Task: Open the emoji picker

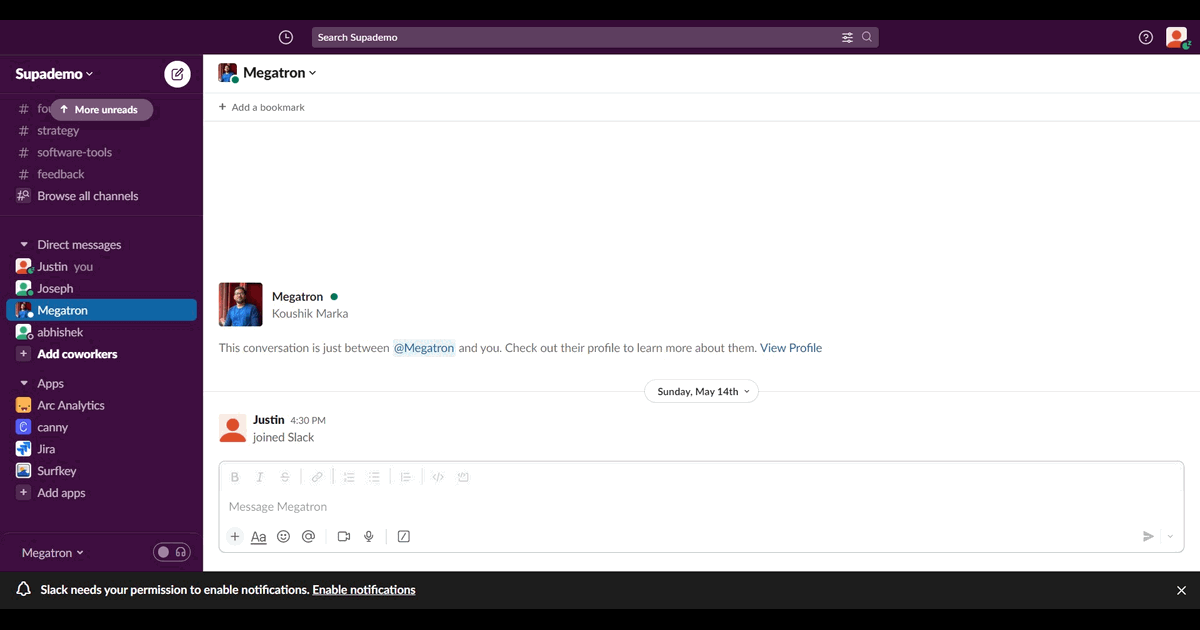Action: coord(283,537)
